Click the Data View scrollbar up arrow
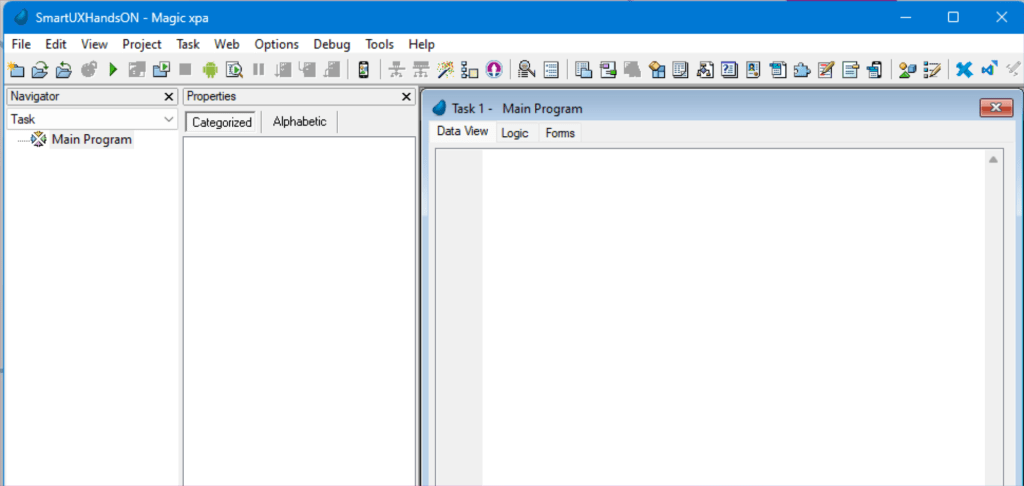The image size is (1024, 486). [x=994, y=160]
